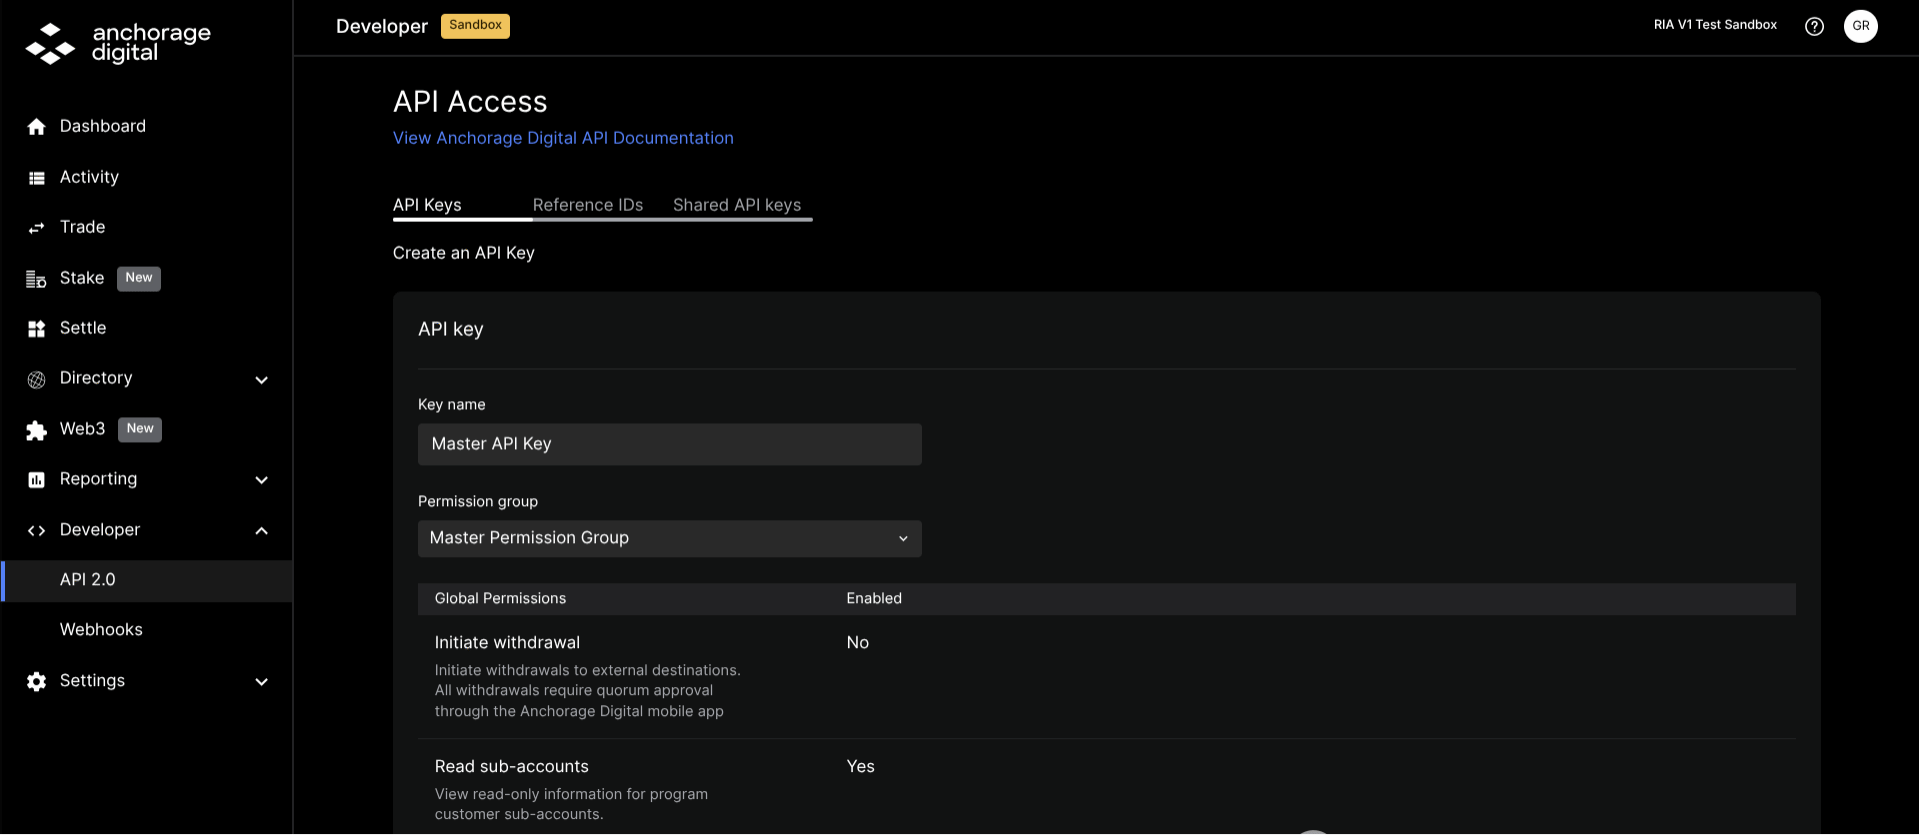
Task: Click the API Access heading
Action: [x=470, y=102]
